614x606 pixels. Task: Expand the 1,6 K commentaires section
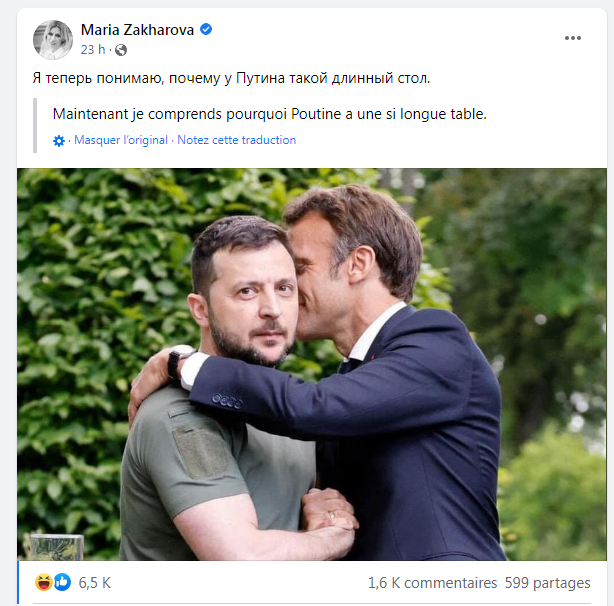[x=432, y=582]
